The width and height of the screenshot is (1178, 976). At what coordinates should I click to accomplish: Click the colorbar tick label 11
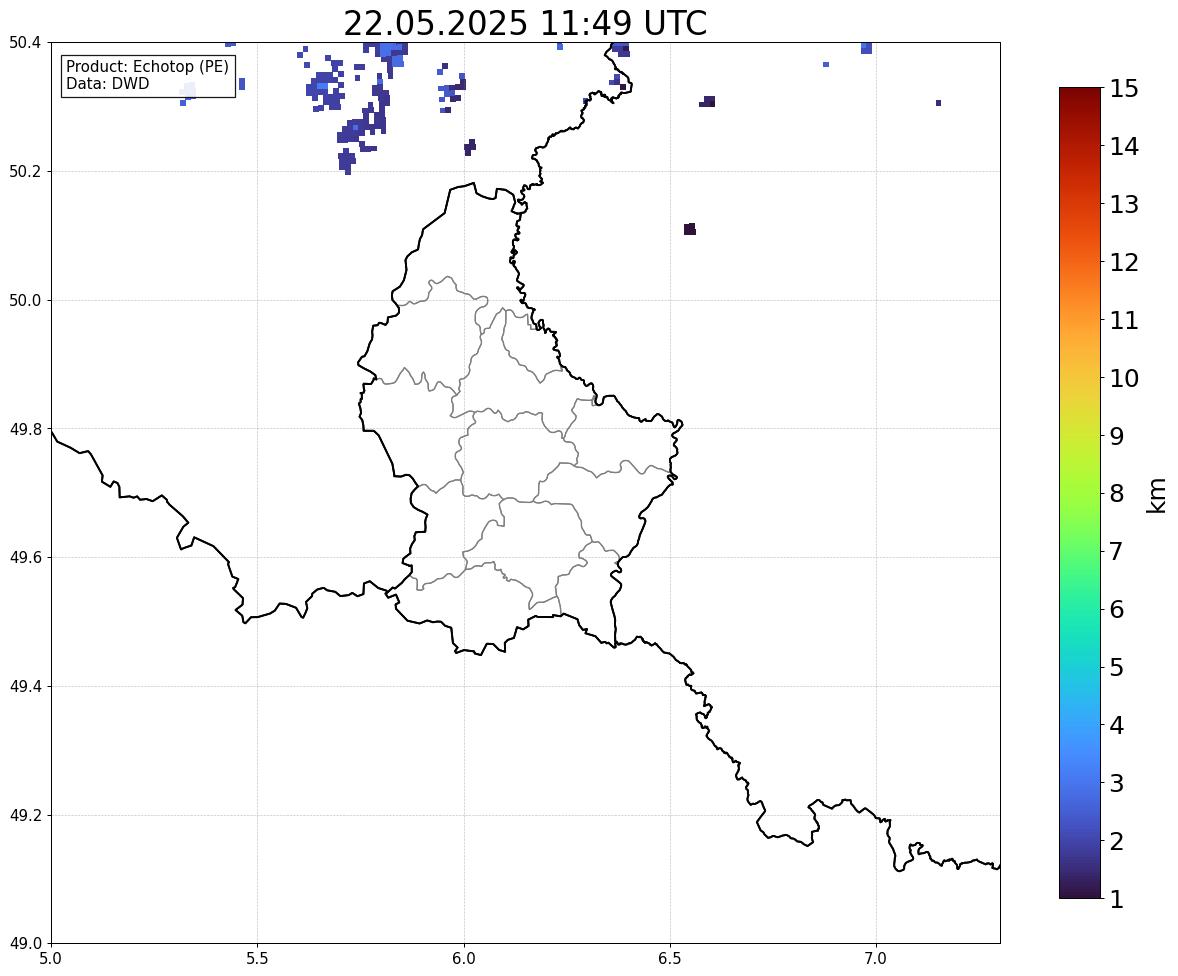coord(1124,320)
